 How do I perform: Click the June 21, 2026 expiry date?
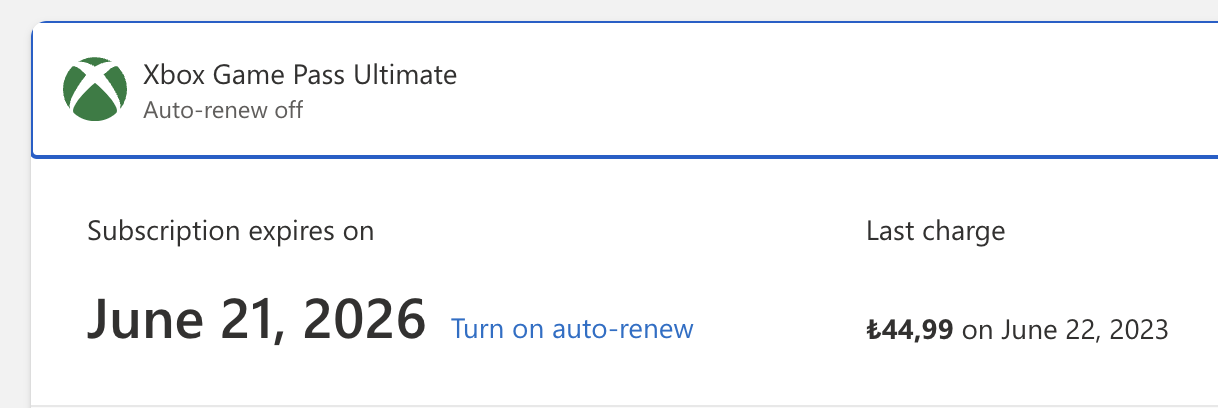click(x=256, y=320)
